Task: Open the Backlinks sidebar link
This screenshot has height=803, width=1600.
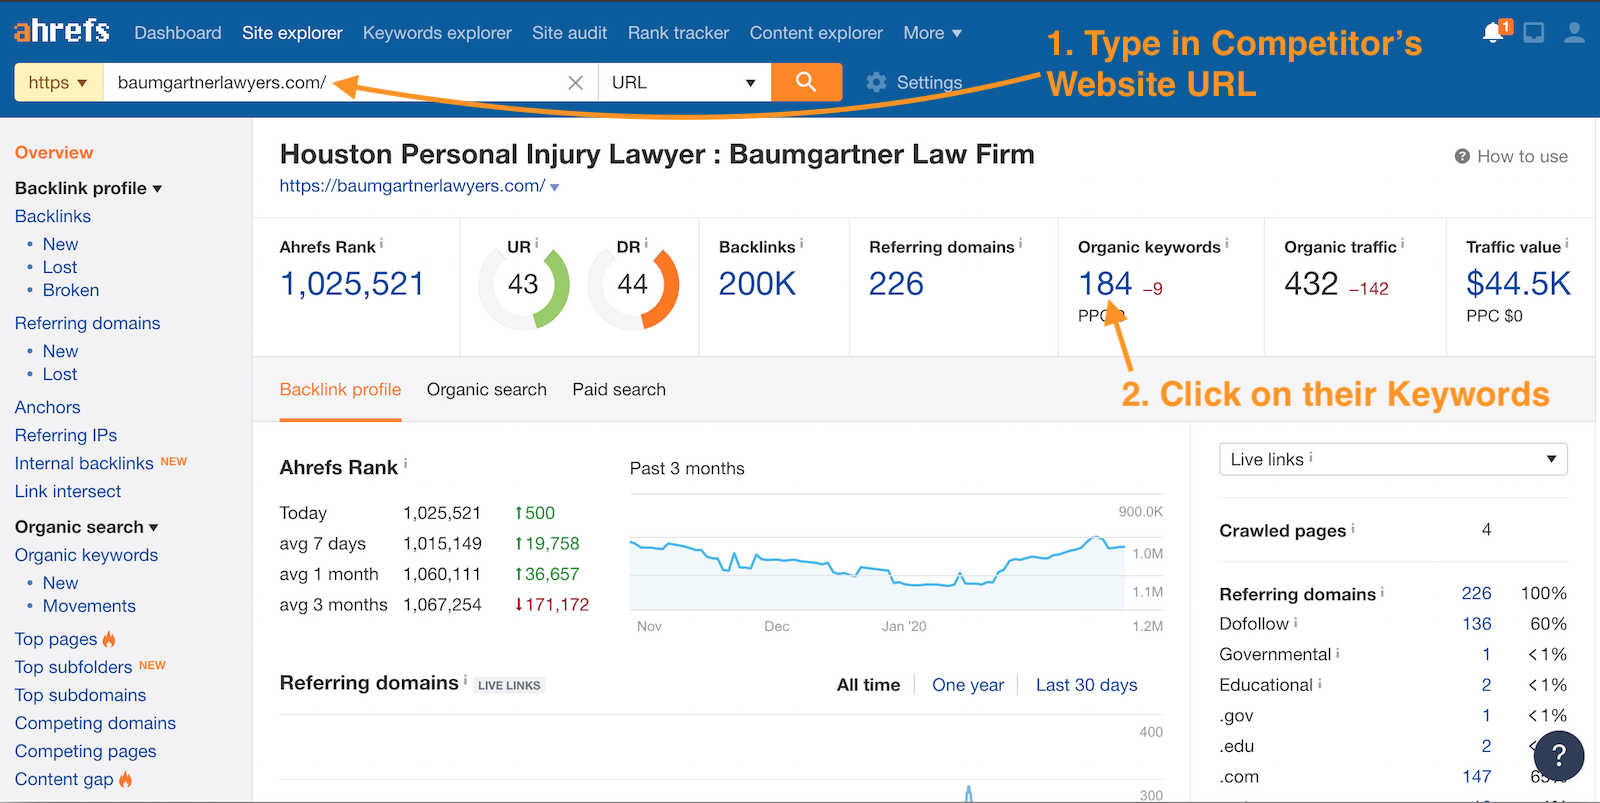Action: coord(53,216)
